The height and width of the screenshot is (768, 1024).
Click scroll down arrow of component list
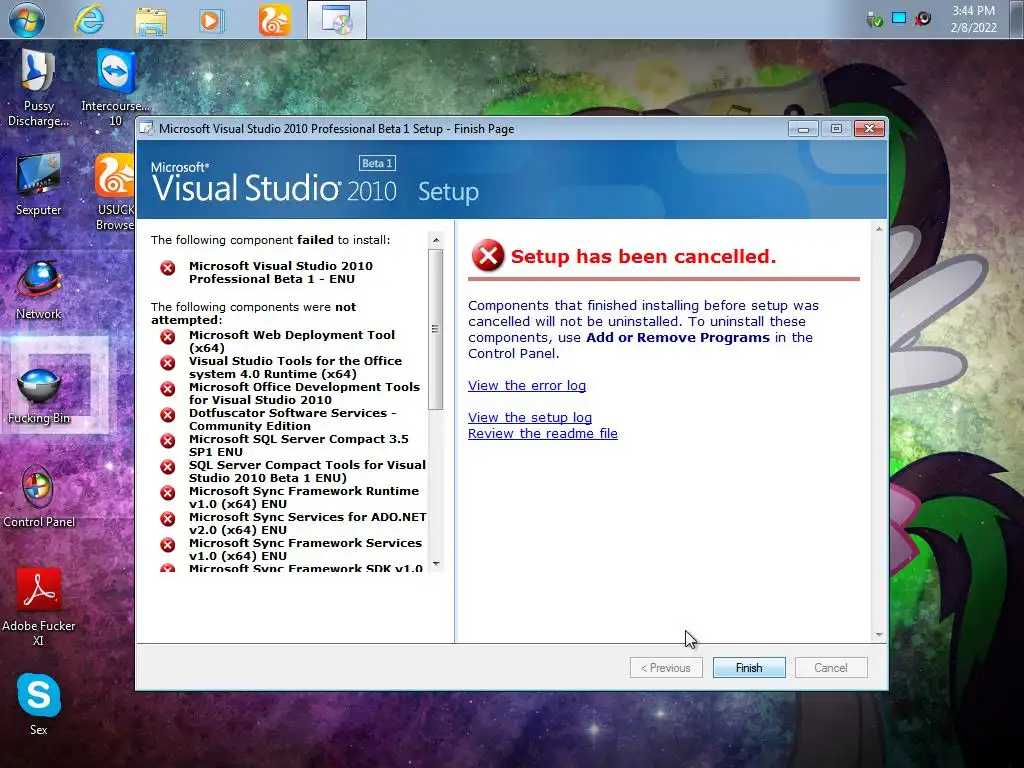pos(436,564)
